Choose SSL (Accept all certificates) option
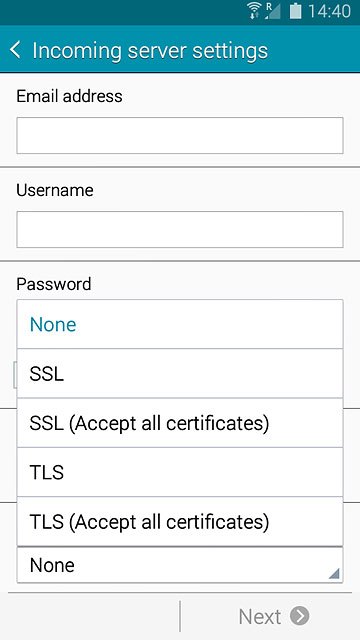 click(x=180, y=423)
